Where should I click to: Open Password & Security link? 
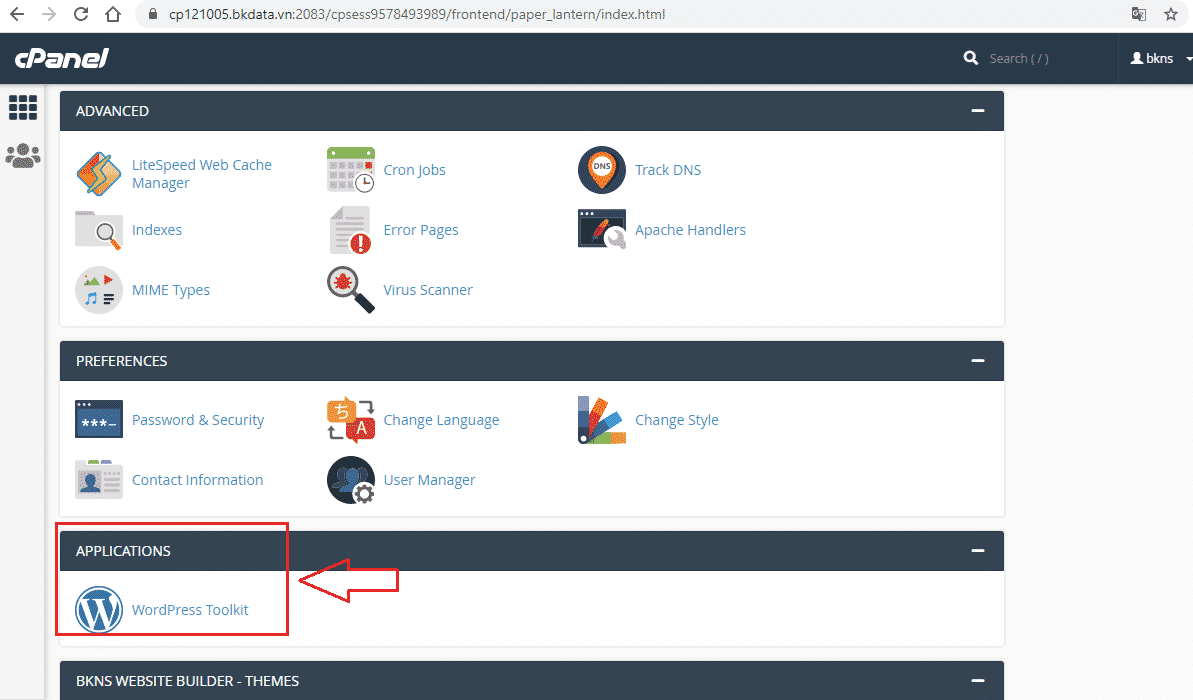click(x=198, y=420)
